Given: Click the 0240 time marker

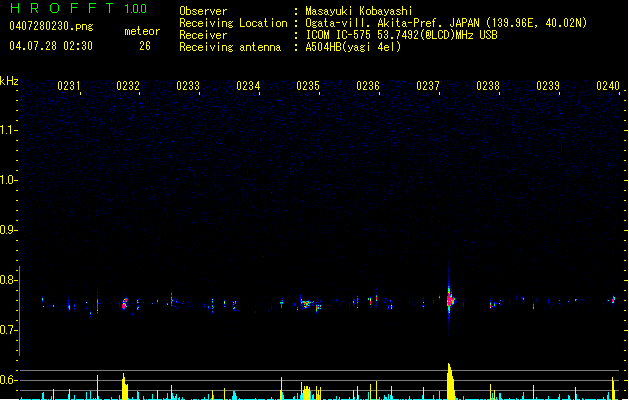Looking at the screenshot, I should 608,86.
